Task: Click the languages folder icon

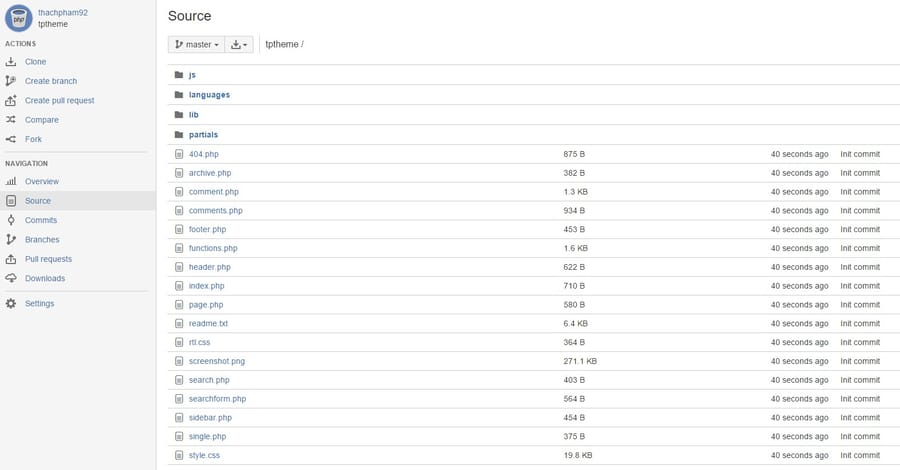Action: pos(179,95)
